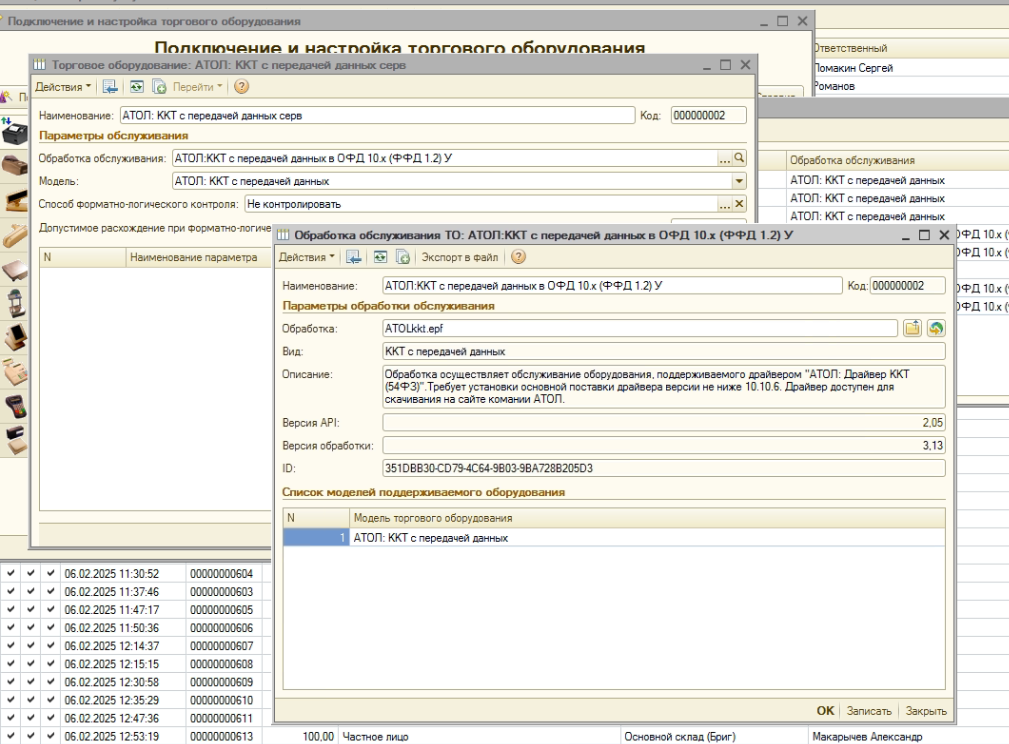Image resolution: width=1009 pixels, height=744 pixels.
Task: Click the ellipsis button of the Обработка обслуживания field
Action: [725, 158]
